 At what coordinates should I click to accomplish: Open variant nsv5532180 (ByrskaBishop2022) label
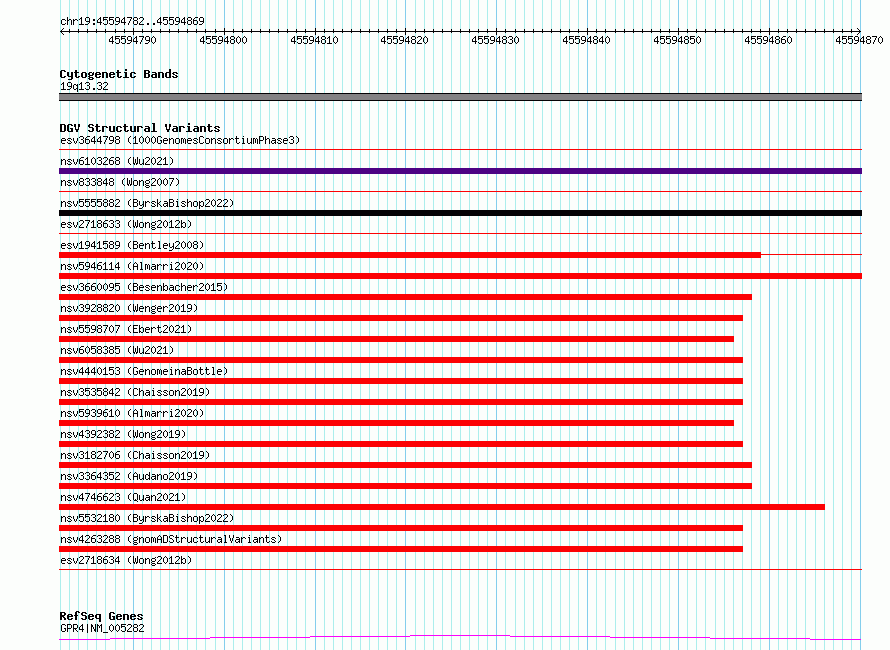[x=147, y=518]
